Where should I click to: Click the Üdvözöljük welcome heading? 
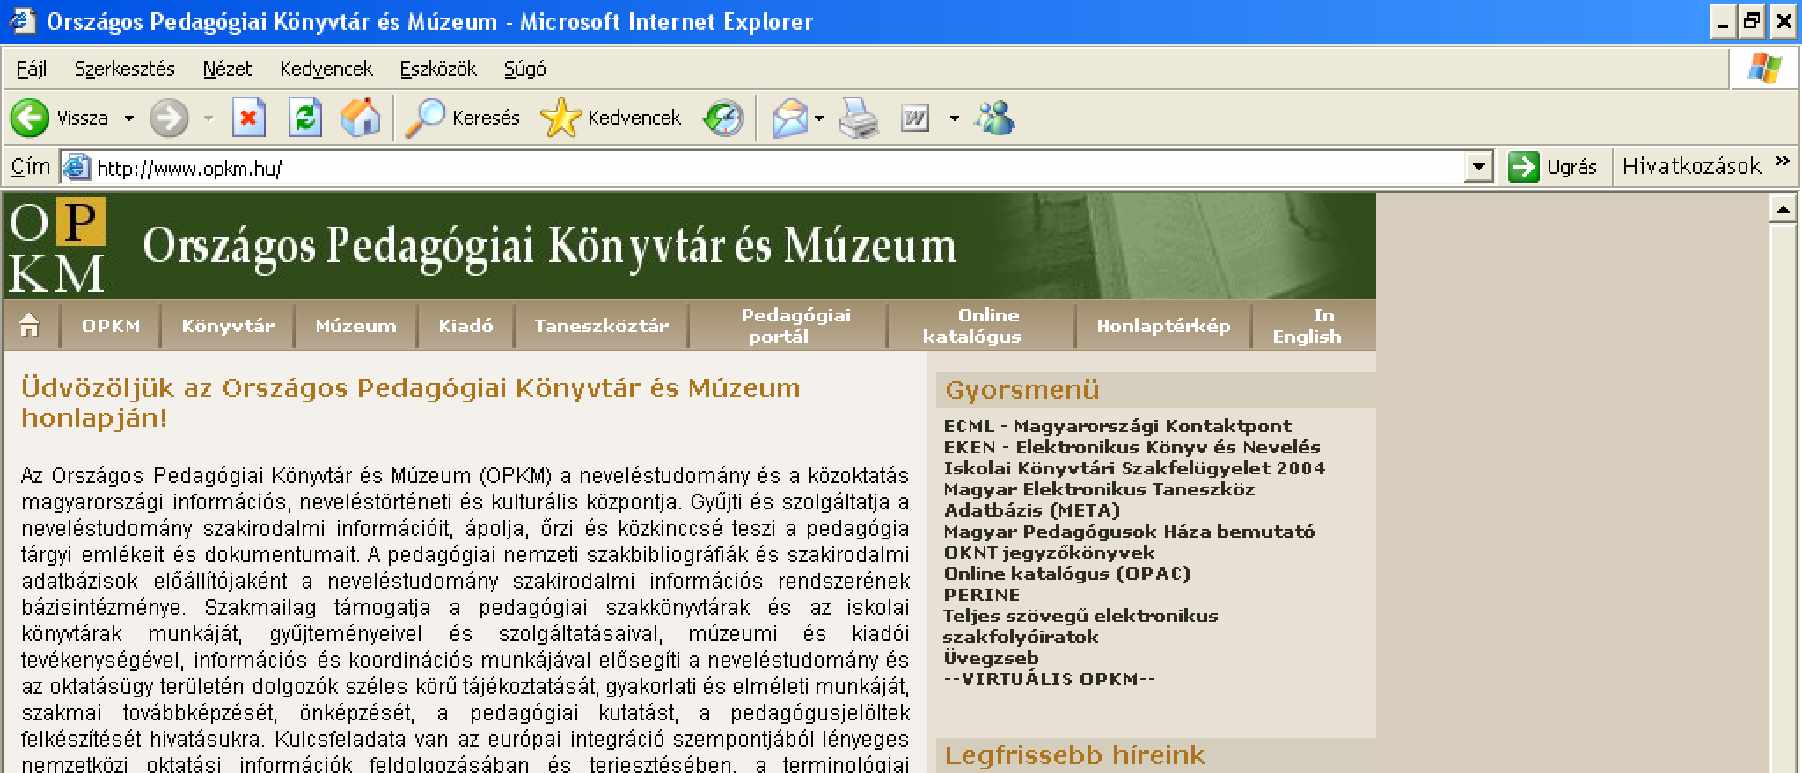point(411,402)
